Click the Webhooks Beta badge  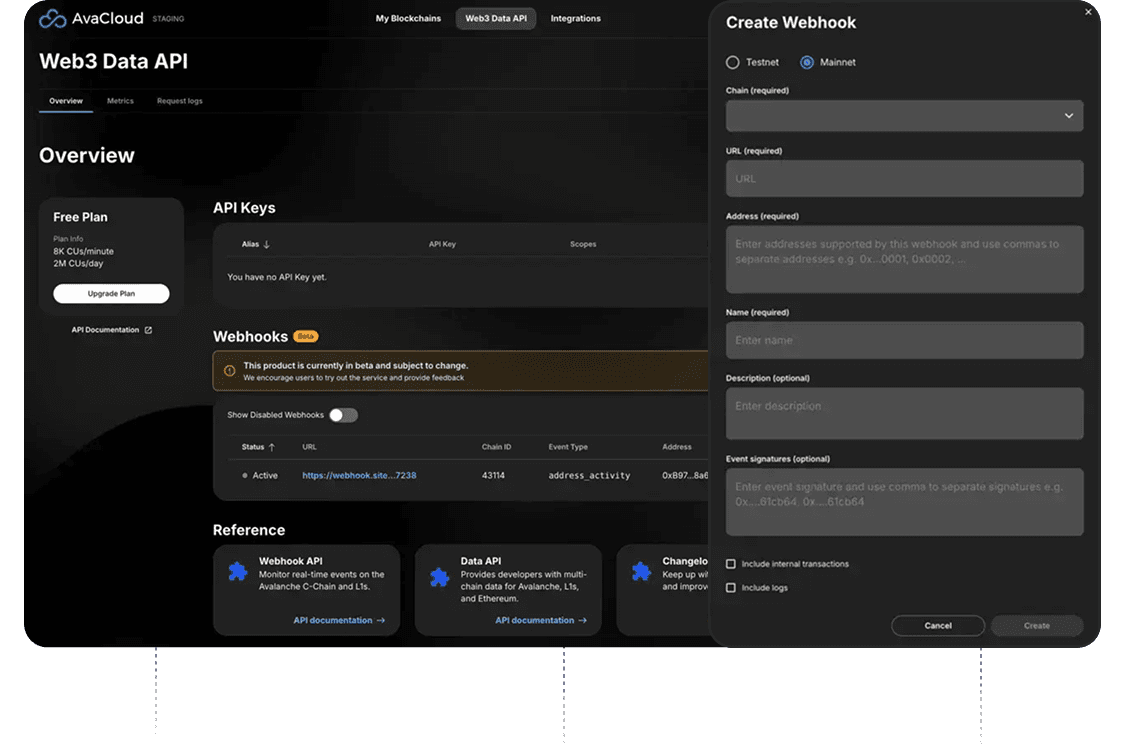point(306,336)
